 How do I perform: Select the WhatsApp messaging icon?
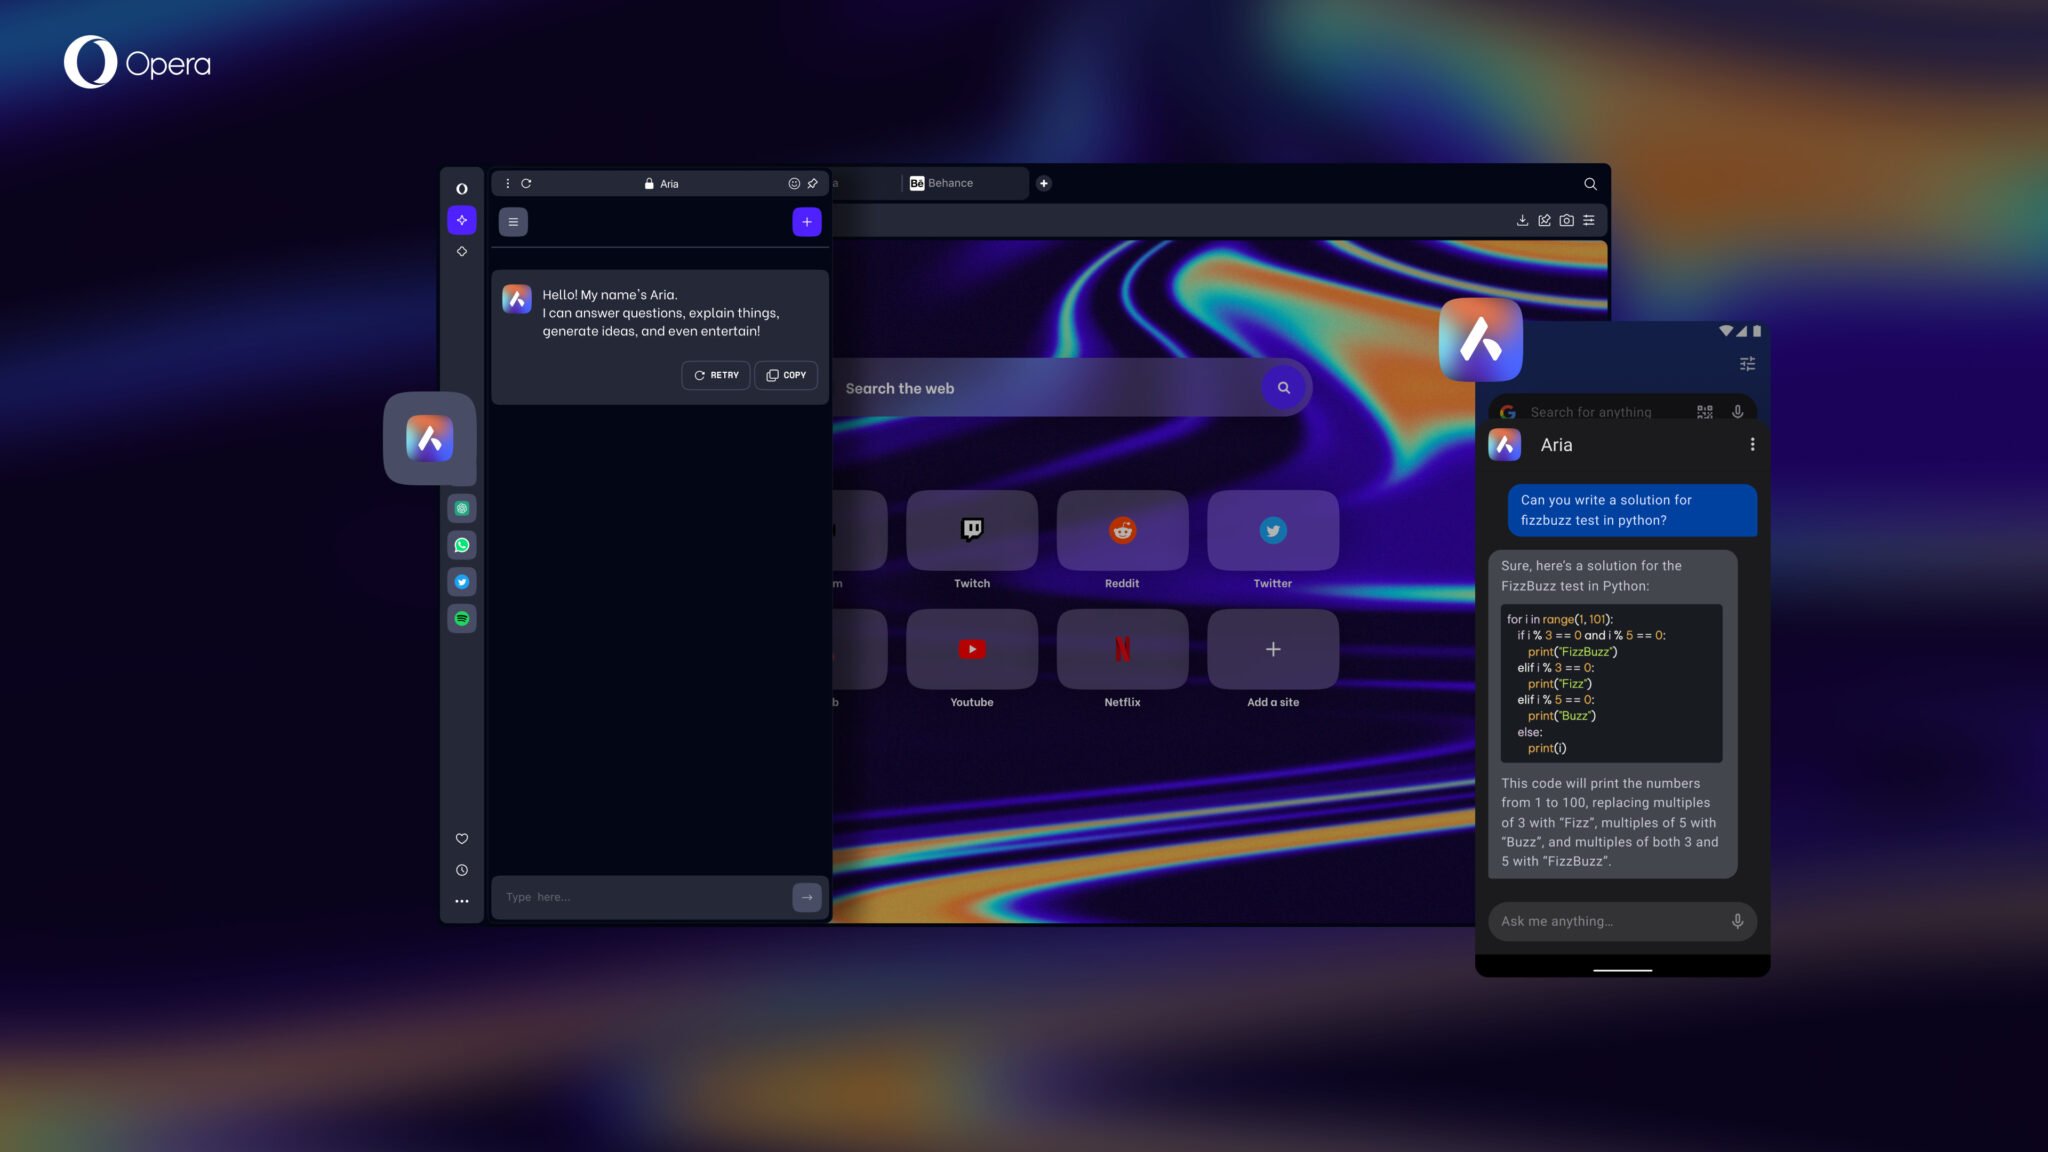point(461,546)
